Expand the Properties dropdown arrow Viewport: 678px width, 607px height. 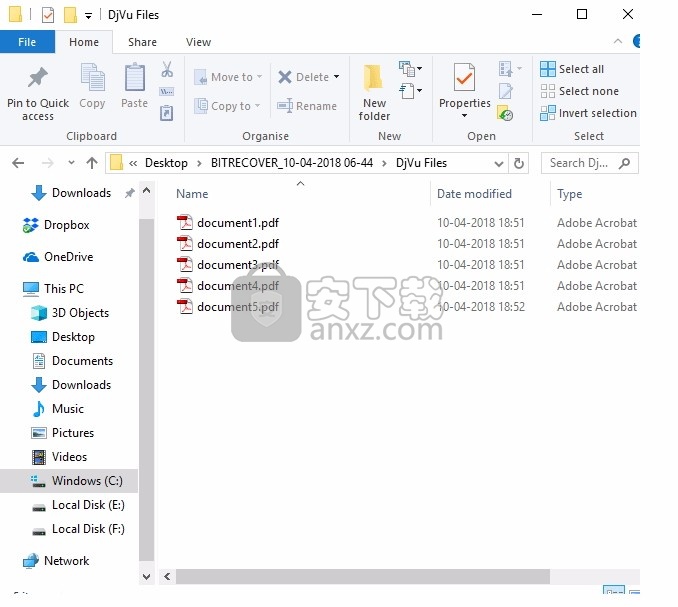point(464,115)
